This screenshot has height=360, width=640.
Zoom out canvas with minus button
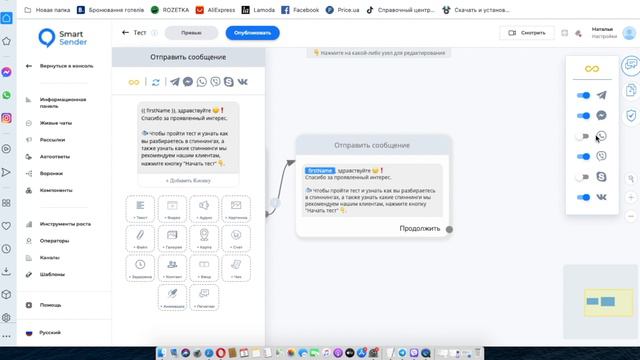click(631, 216)
